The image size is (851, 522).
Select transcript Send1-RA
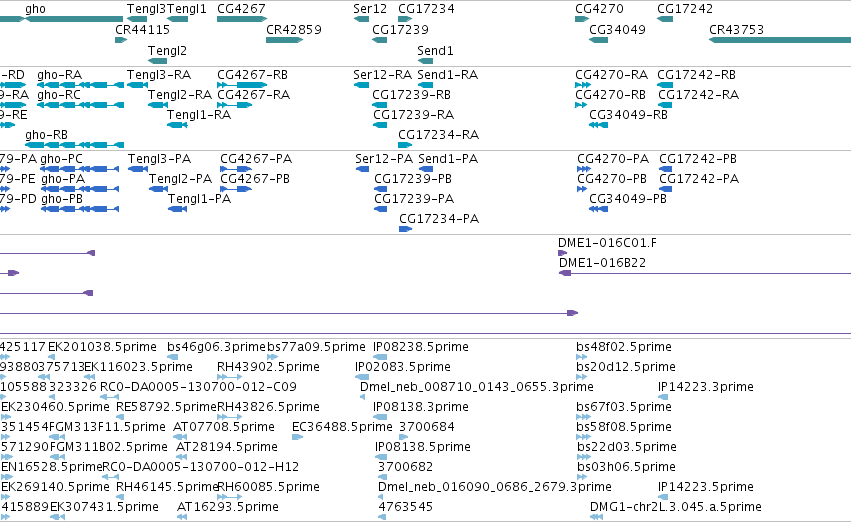point(448,75)
